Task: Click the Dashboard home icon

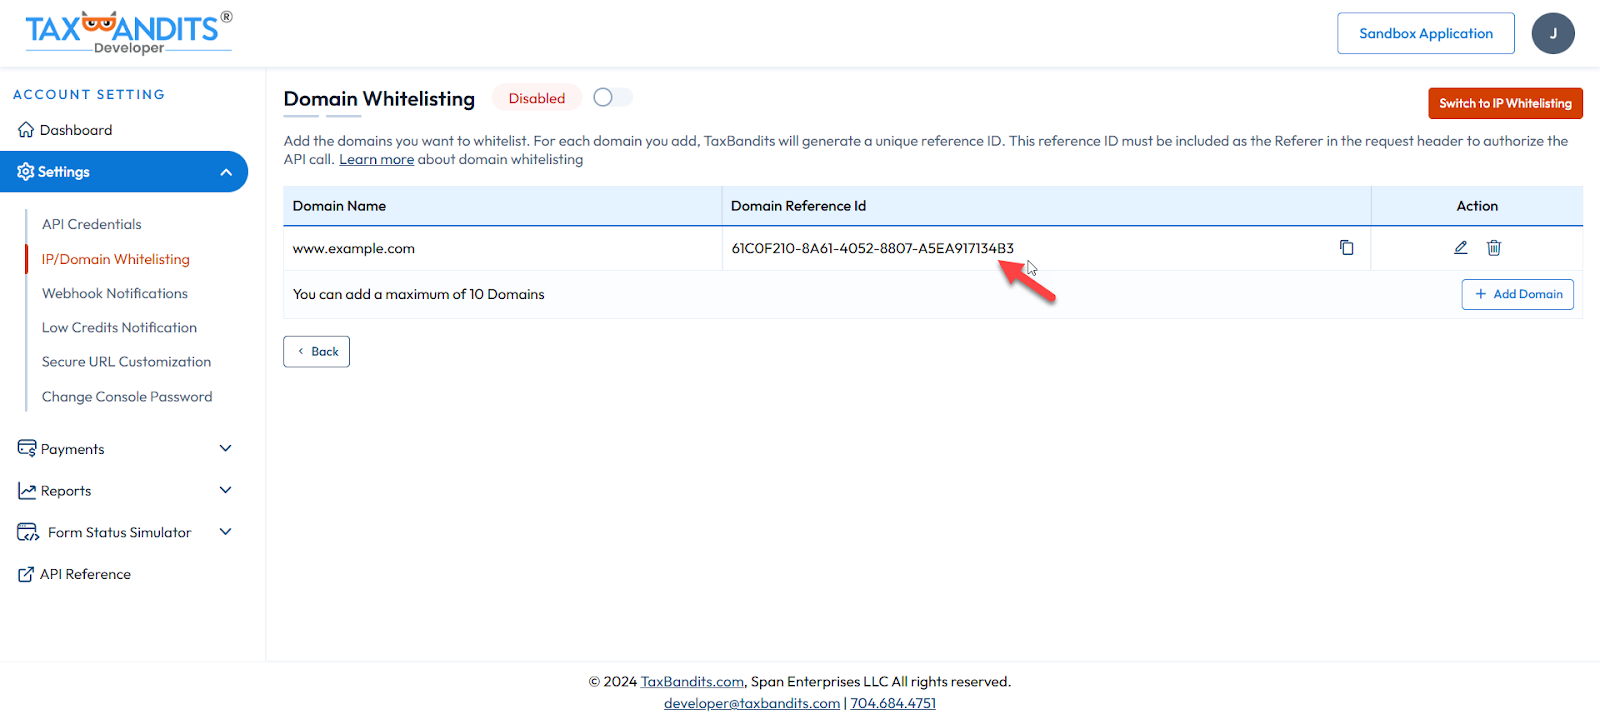Action: [x=26, y=130]
